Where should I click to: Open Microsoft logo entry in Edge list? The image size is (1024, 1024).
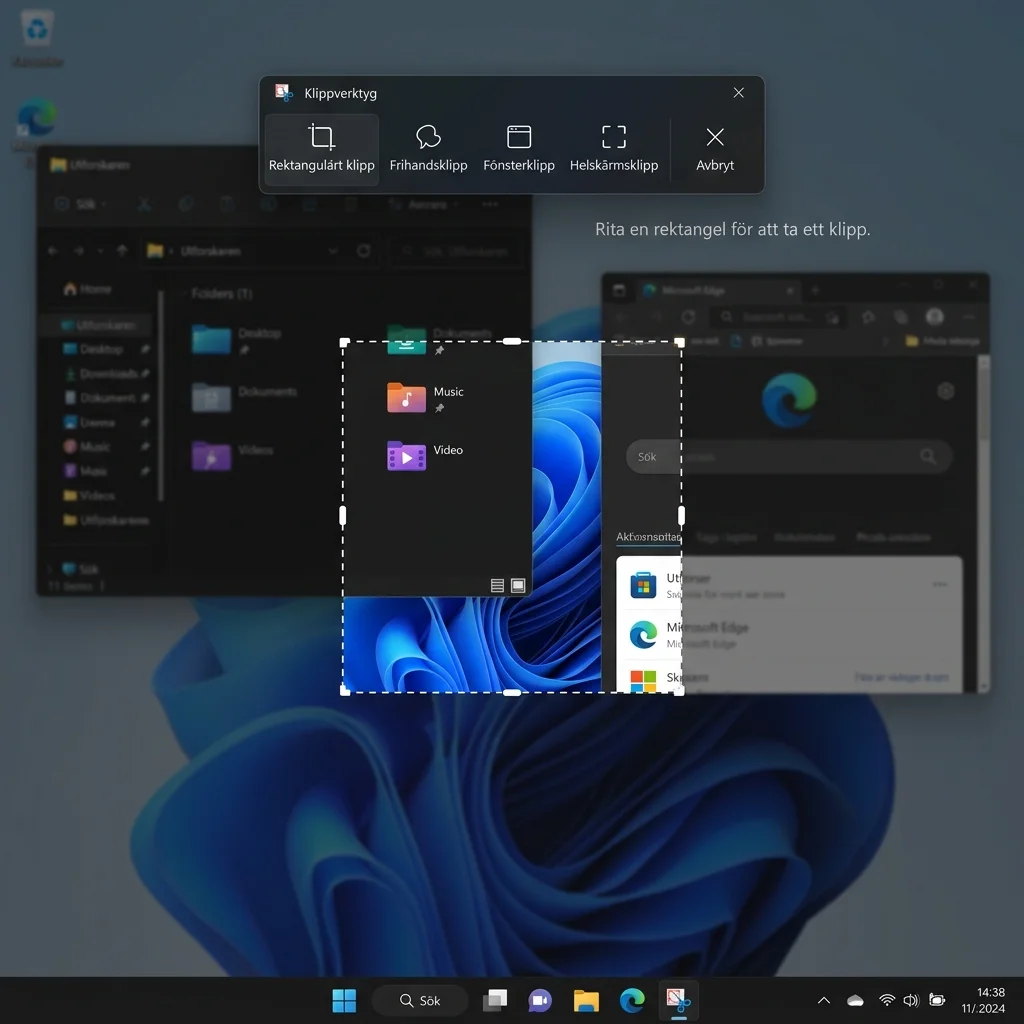tap(788, 678)
